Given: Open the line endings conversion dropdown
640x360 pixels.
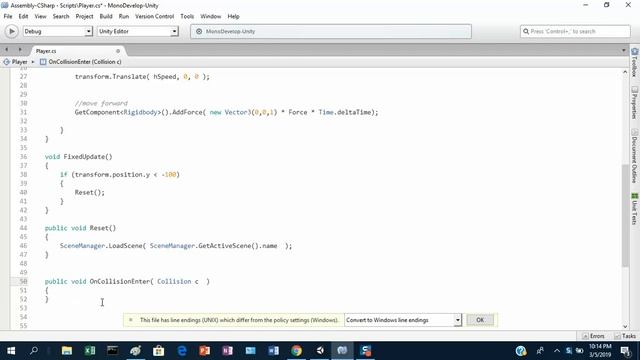Looking at the screenshot, I should (403, 320).
